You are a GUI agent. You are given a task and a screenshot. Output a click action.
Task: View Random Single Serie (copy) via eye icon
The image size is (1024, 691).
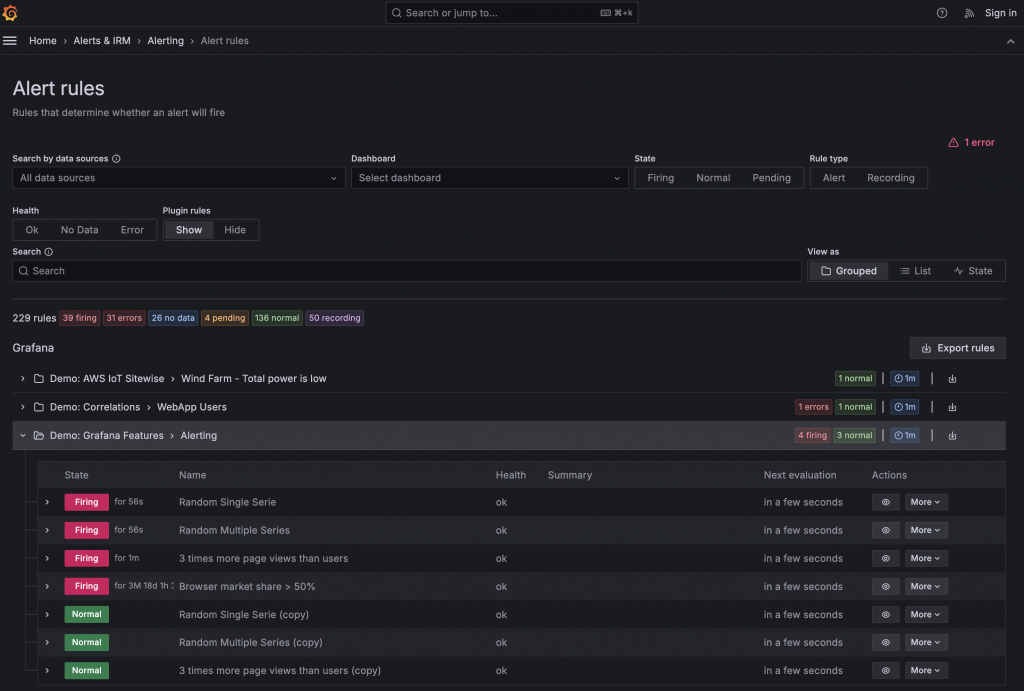[886, 615]
